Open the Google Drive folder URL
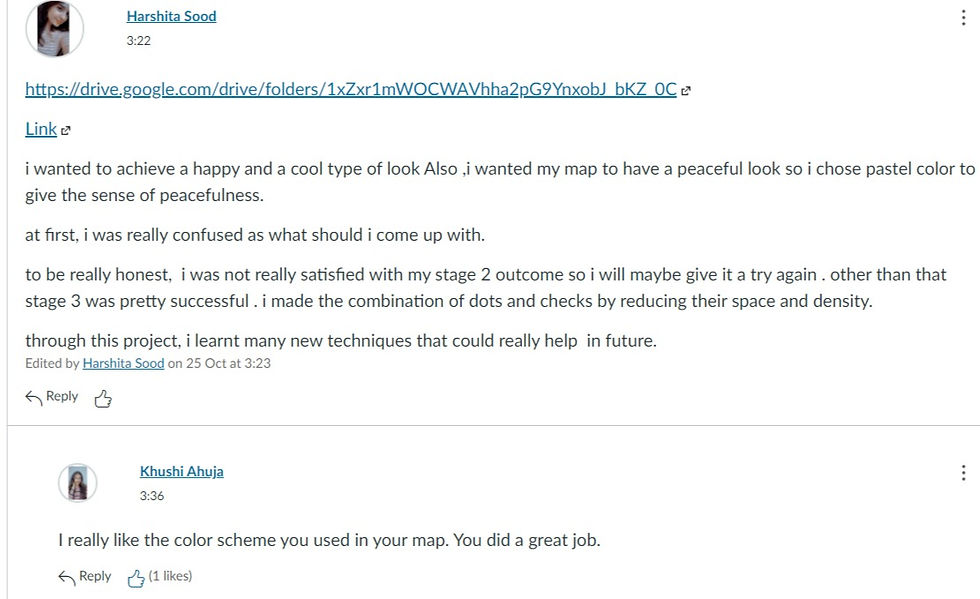Image resolution: width=980 pixels, height=599 pixels. tap(350, 89)
